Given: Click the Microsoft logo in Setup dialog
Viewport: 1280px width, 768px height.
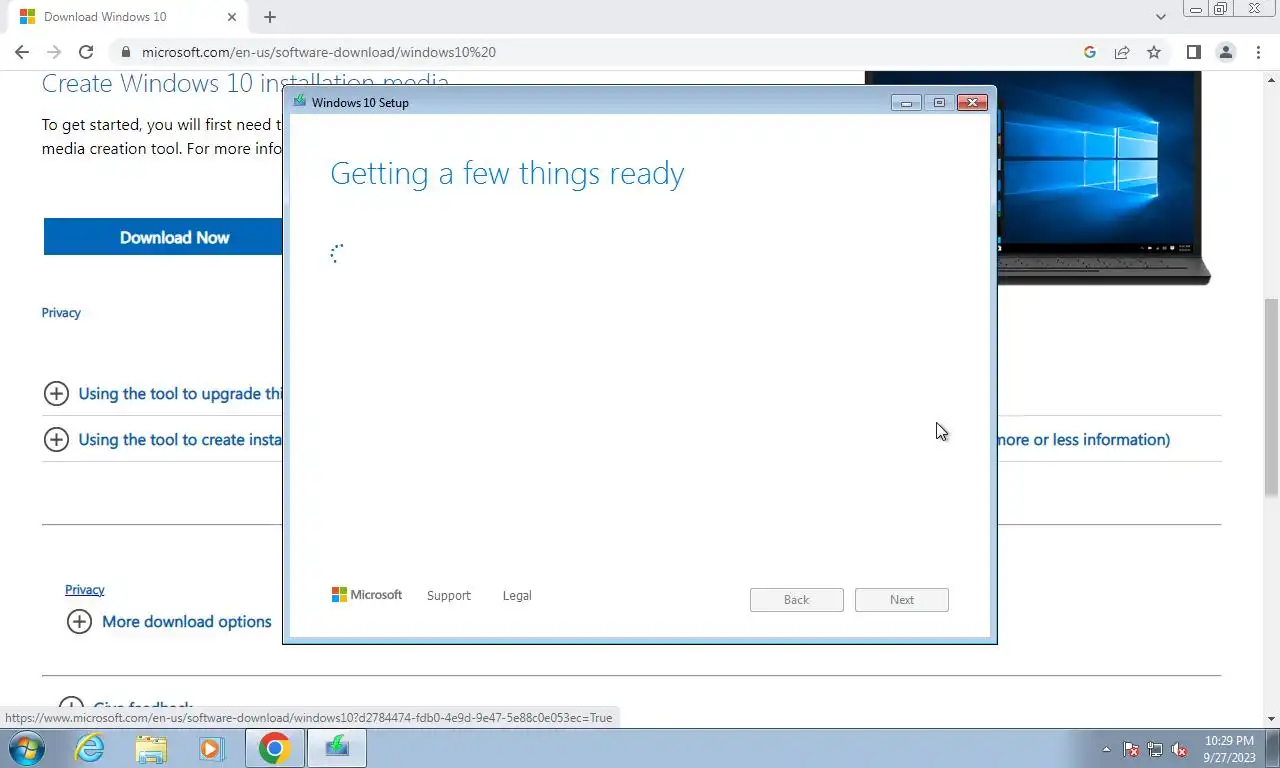Looking at the screenshot, I should click(x=367, y=594).
